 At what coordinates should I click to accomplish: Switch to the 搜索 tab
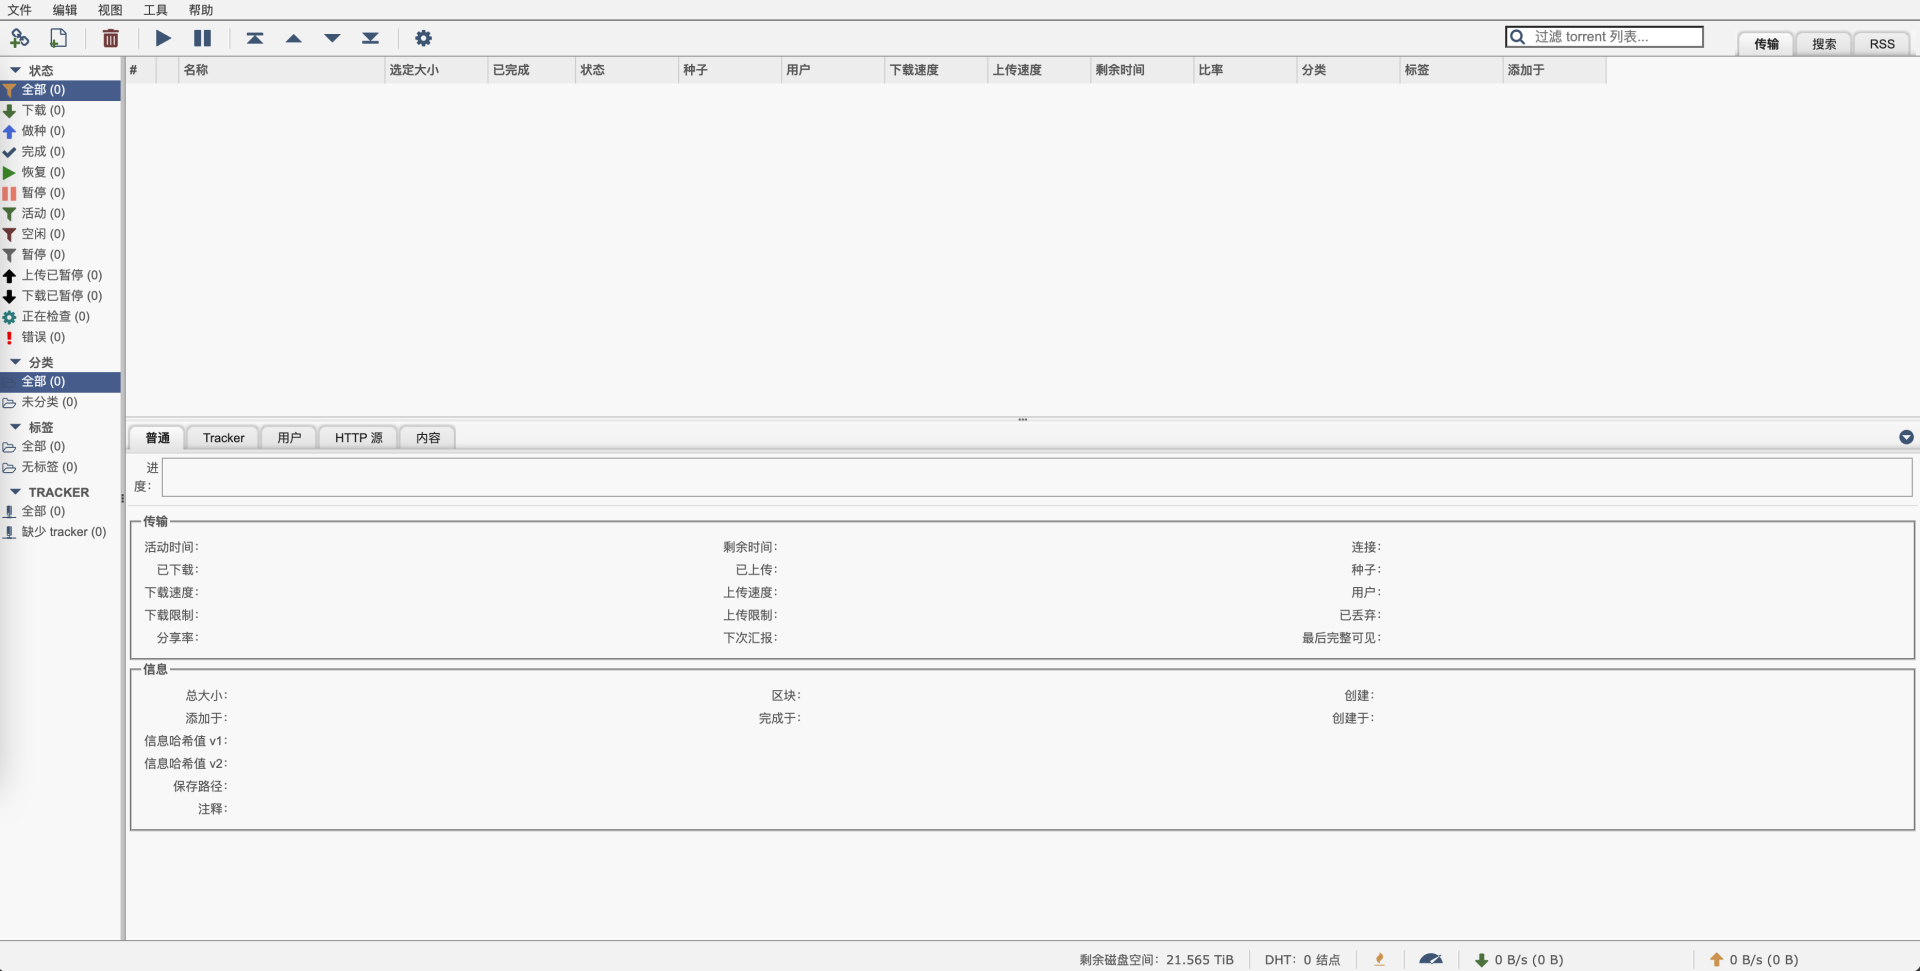(x=1824, y=44)
